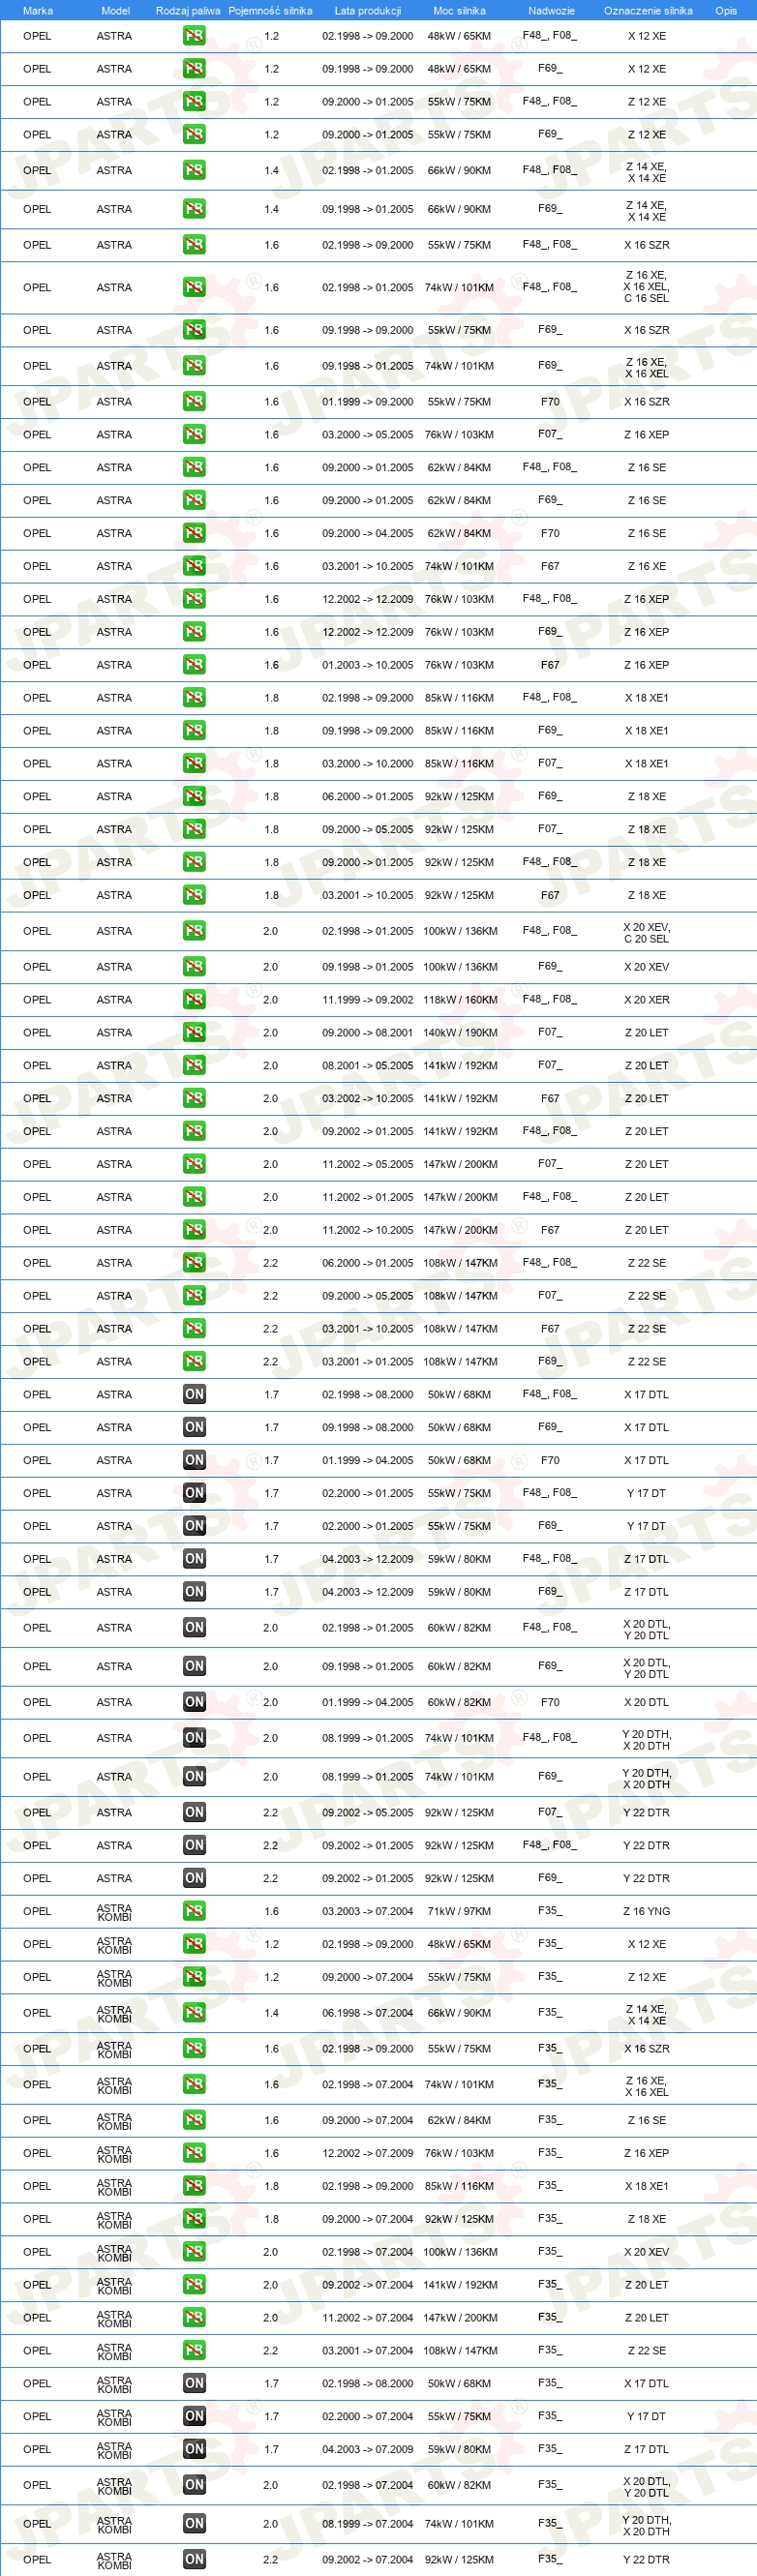The image size is (757, 2576).
Task: Select the 09.2000 -> 04.2005 date cell
Action: tap(368, 534)
